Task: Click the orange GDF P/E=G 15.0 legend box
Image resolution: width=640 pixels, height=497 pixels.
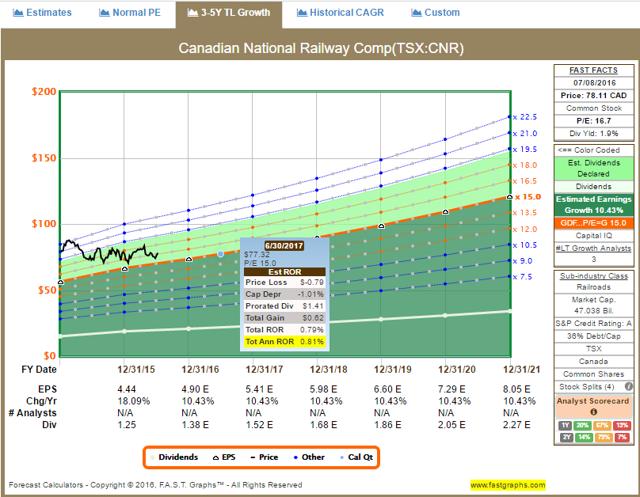Action: point(593,223)
